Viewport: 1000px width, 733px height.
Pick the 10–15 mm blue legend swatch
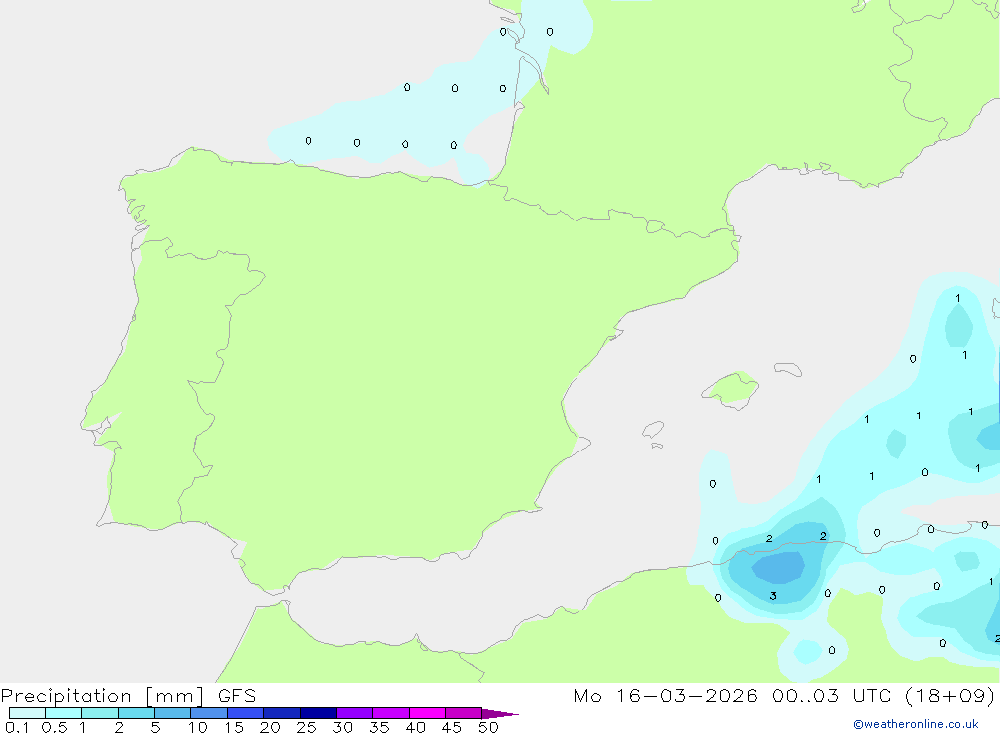pyautogui.click(x=209, y=713)
